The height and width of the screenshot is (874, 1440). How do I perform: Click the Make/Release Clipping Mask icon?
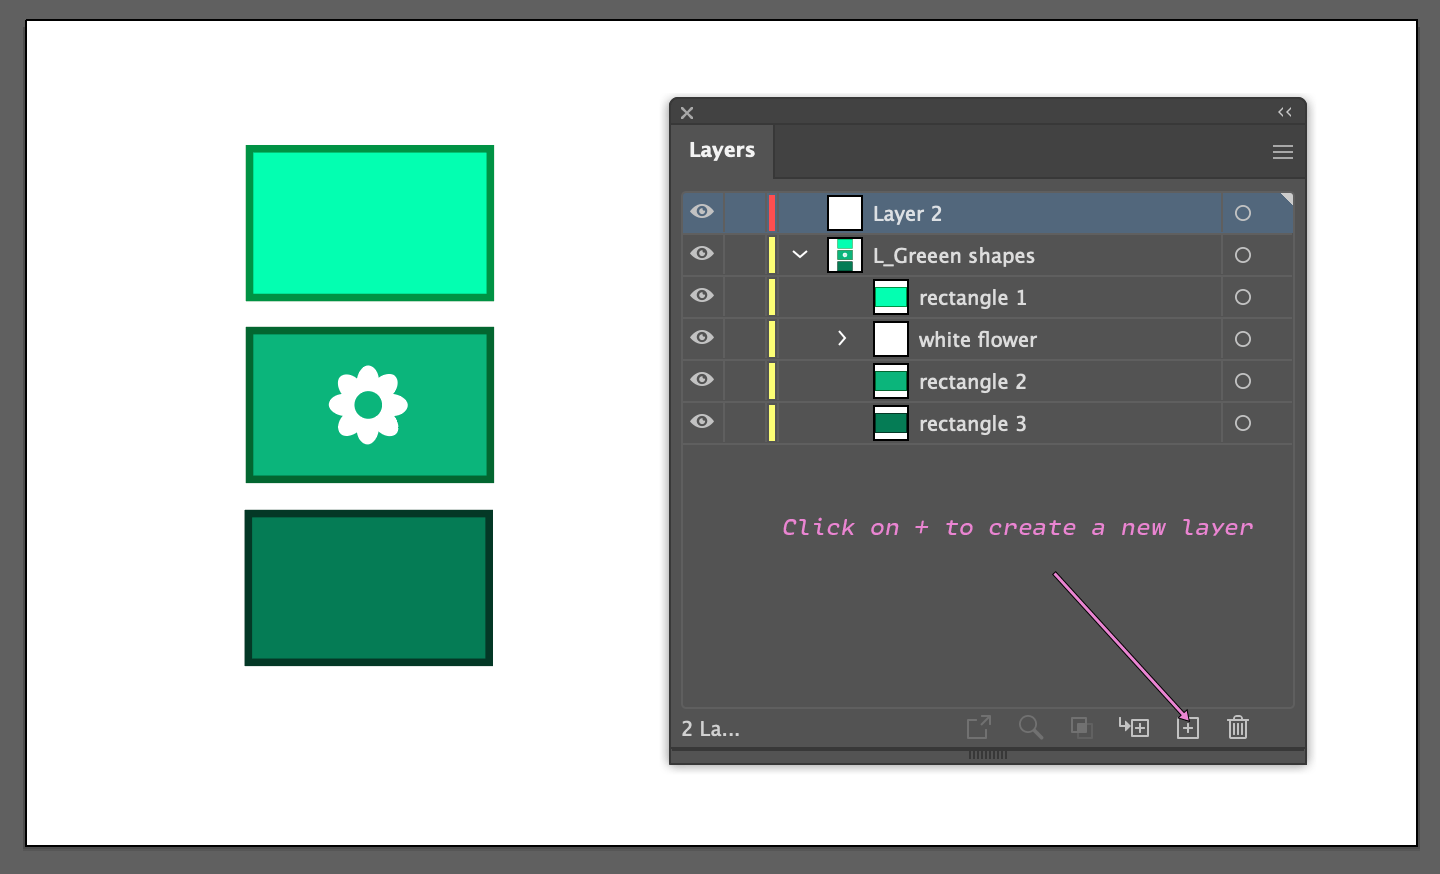(x=1081, y=727)
